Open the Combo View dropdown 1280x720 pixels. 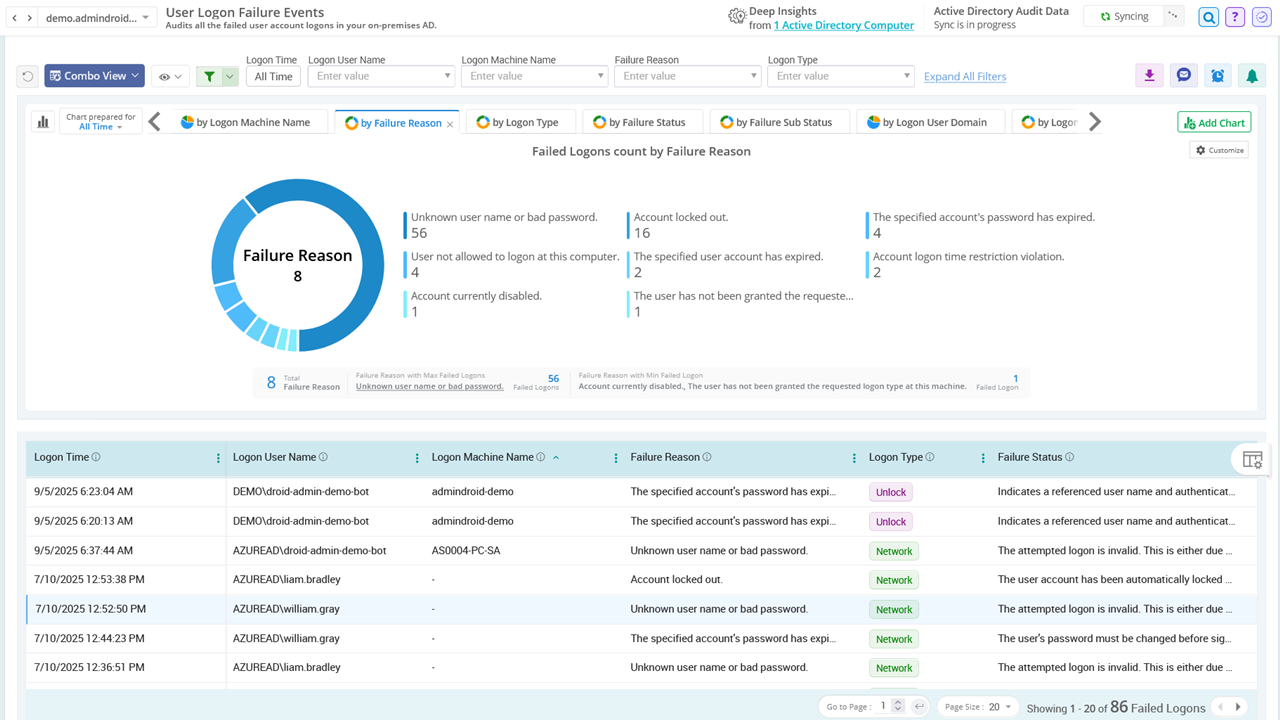[94, 75]
